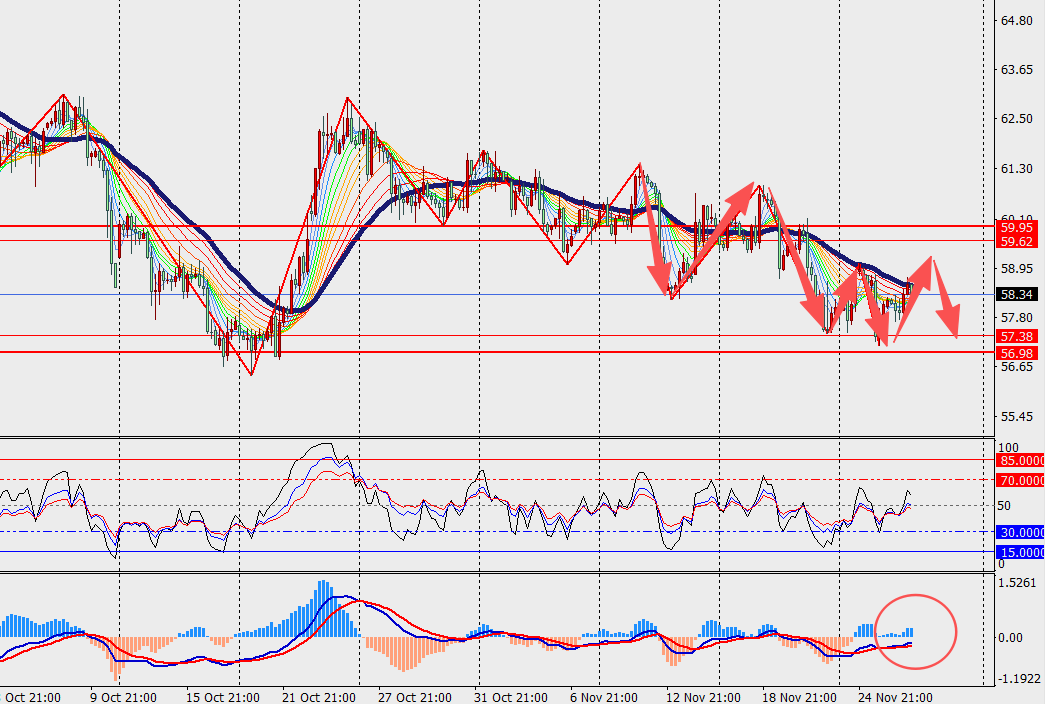Click the 6 Nov 21:00 time axis label

(x=602, y=697)
